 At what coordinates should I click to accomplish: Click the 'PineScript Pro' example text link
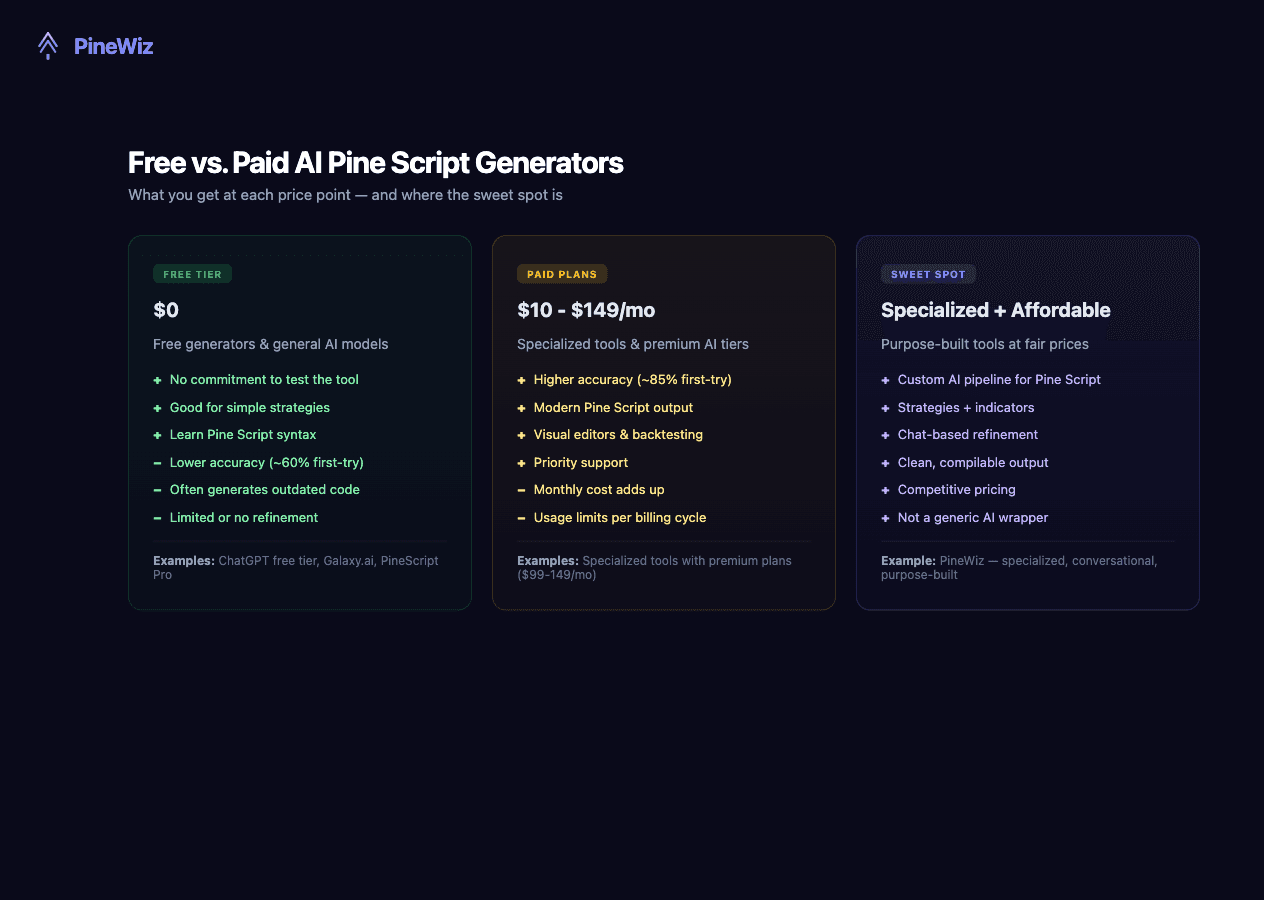pos(410,560)
